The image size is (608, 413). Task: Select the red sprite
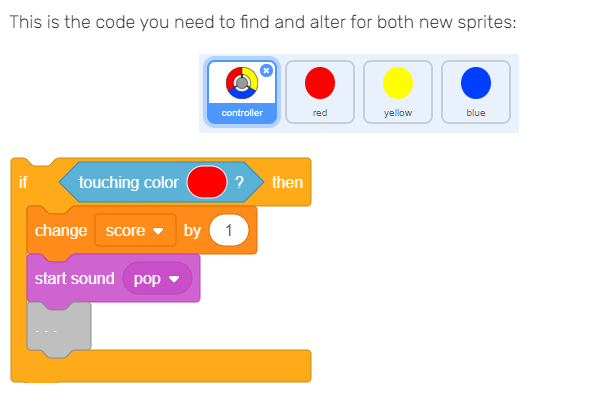coord(320,92)
